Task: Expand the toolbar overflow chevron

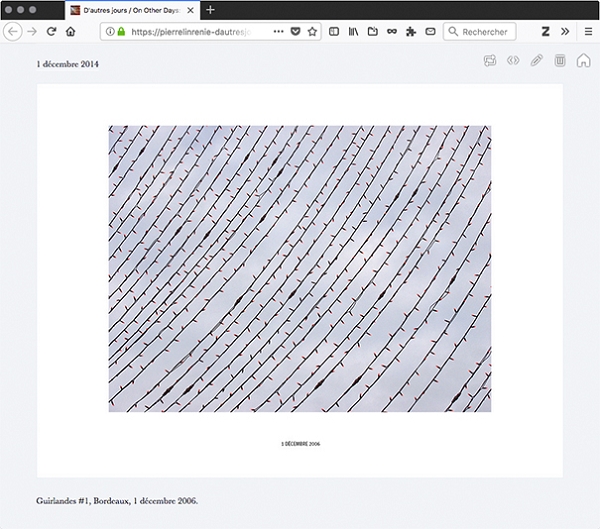Action: [x=565, y=32]
